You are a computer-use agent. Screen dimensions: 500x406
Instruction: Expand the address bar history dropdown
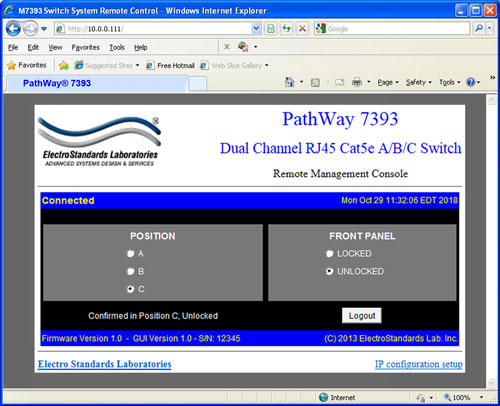click(x=256, y=29)
